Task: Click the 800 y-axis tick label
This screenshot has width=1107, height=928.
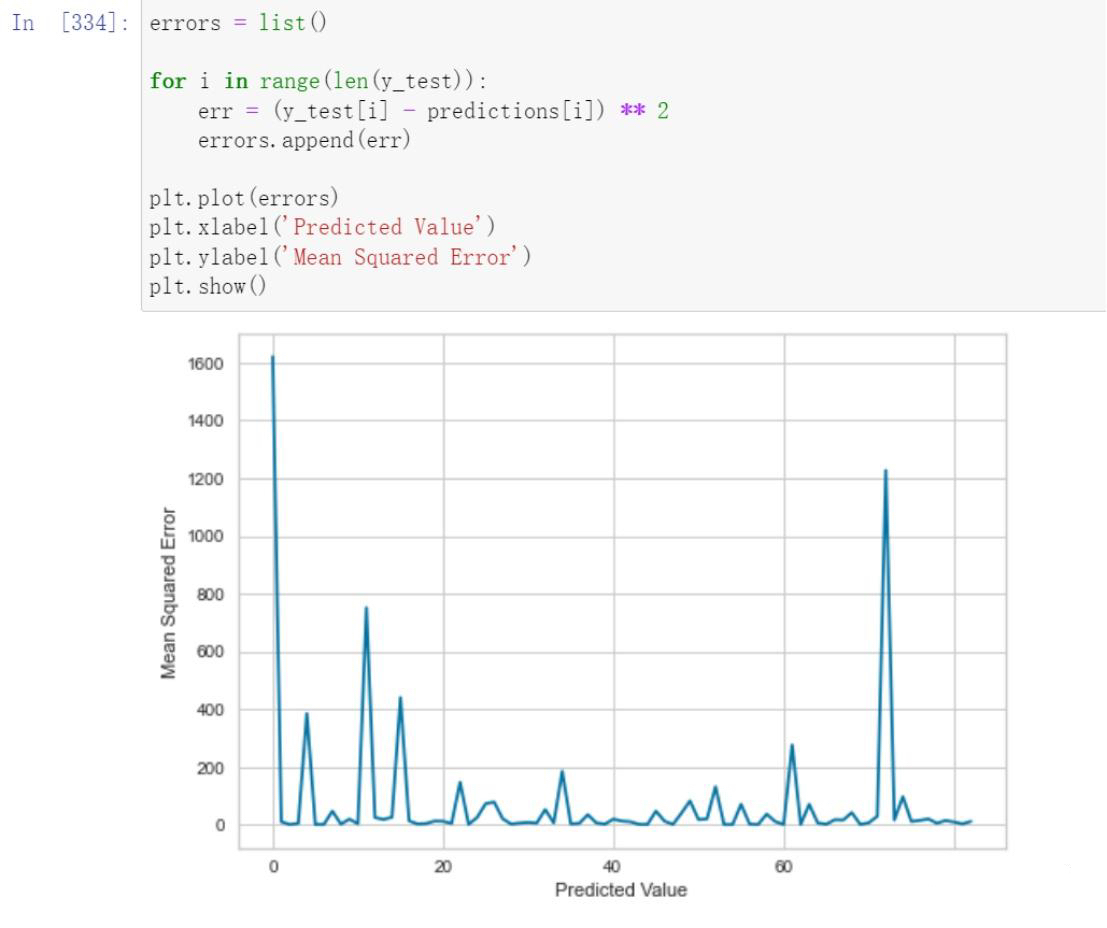Action: click(210, 594)
